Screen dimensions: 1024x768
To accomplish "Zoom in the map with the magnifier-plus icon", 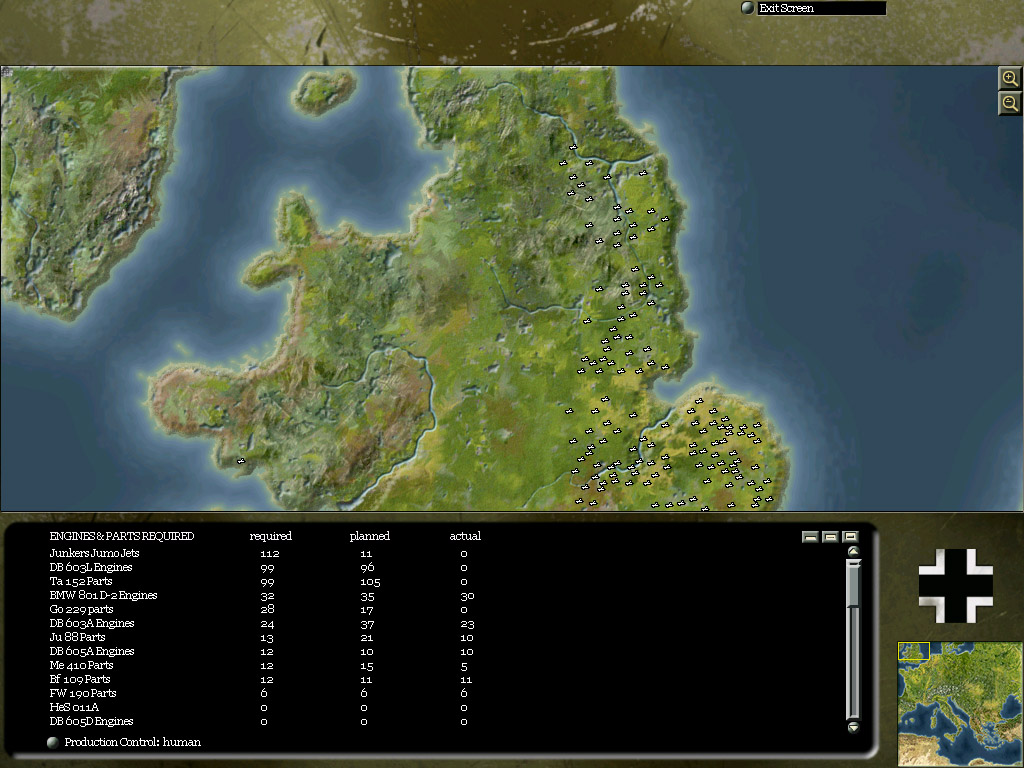I will tap(1010, 78).
